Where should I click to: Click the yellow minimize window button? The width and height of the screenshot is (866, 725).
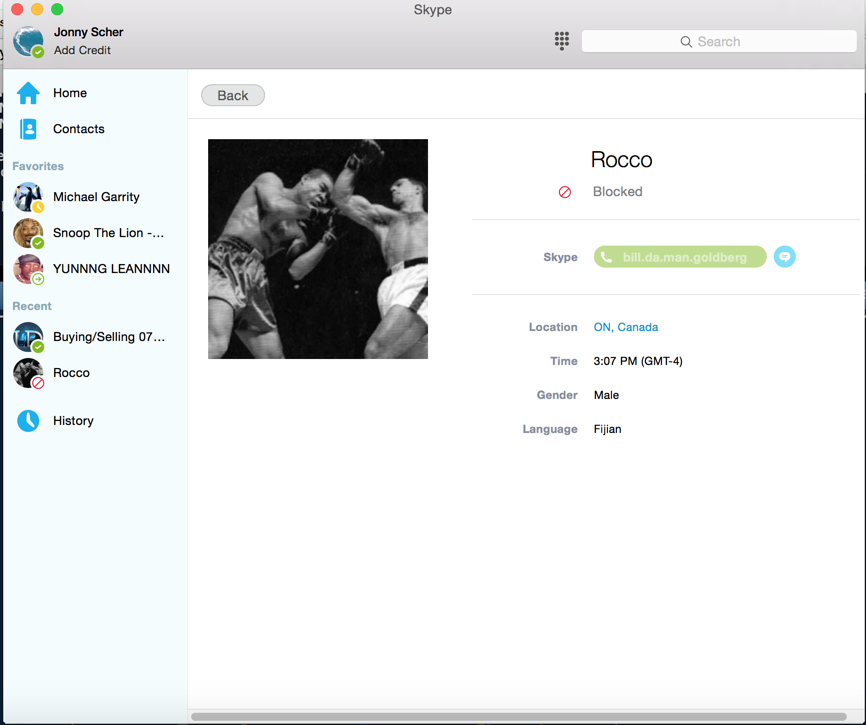pyautogui.click(x=37, y=9)
